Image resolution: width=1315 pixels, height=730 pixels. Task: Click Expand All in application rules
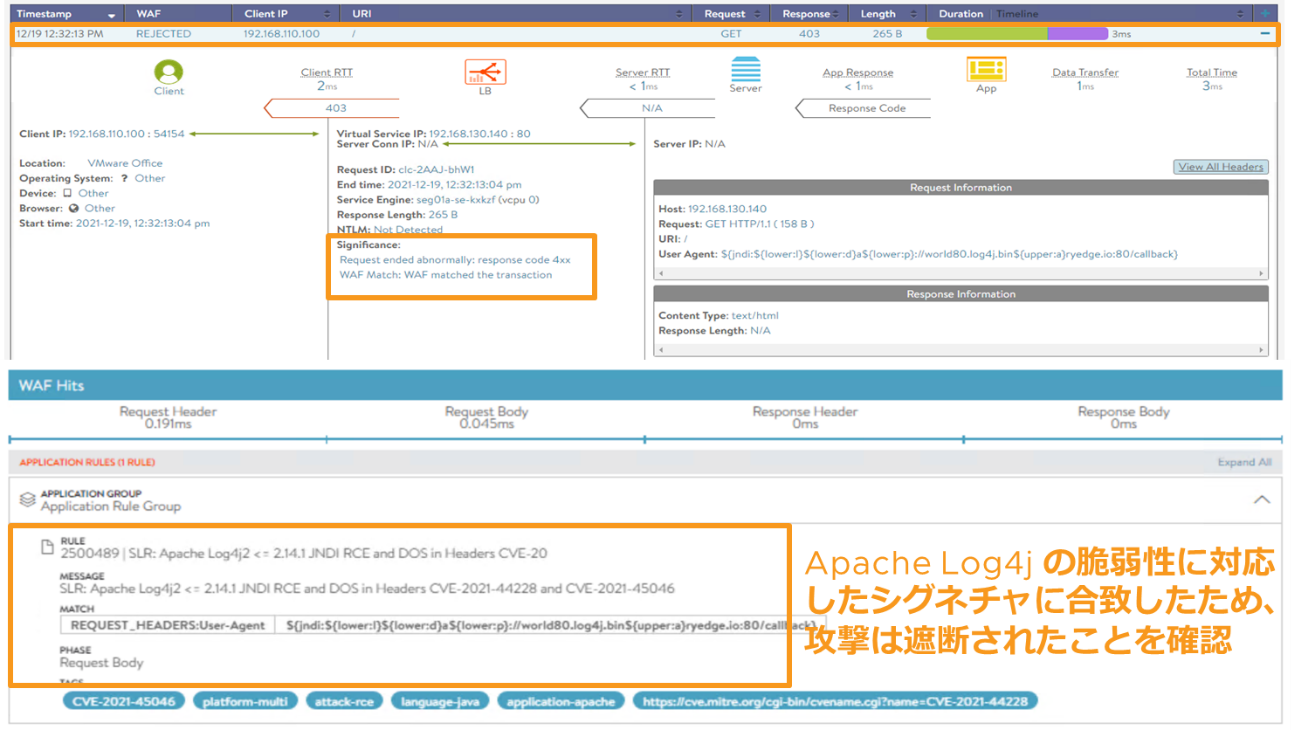point(1243,463)
